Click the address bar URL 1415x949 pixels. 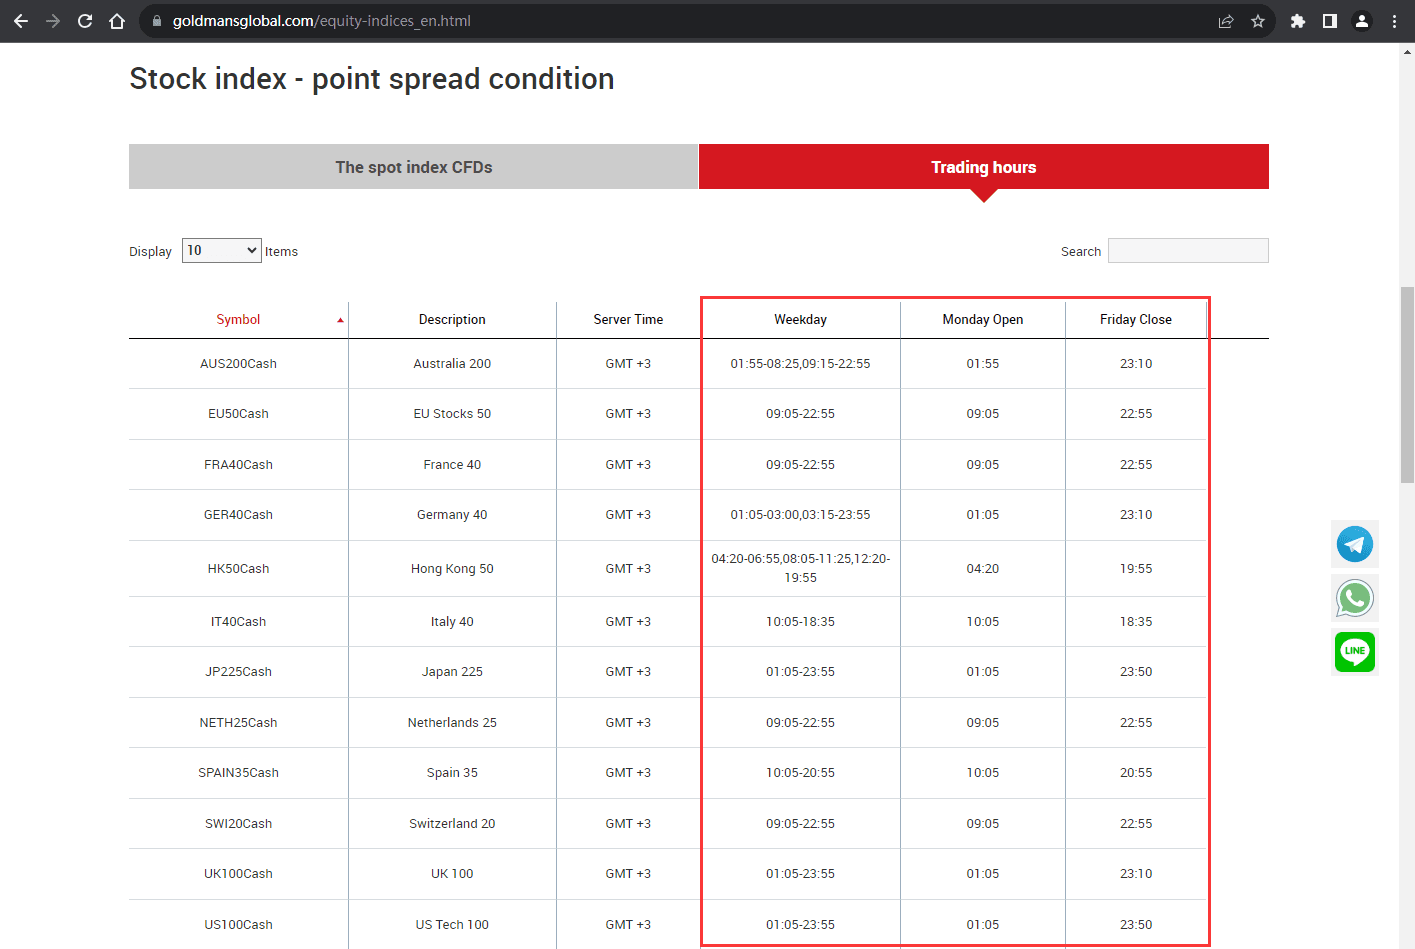coord(321,21)
